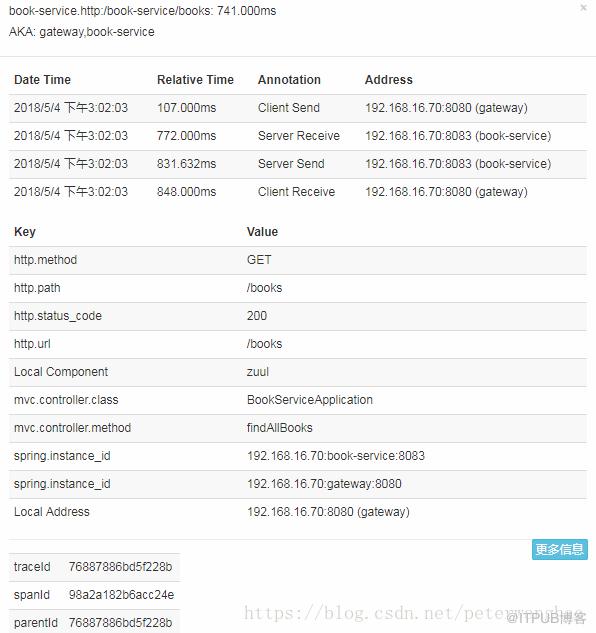Select the Value column header
Viewport: 596px width, 633px height.
(262, 232)
